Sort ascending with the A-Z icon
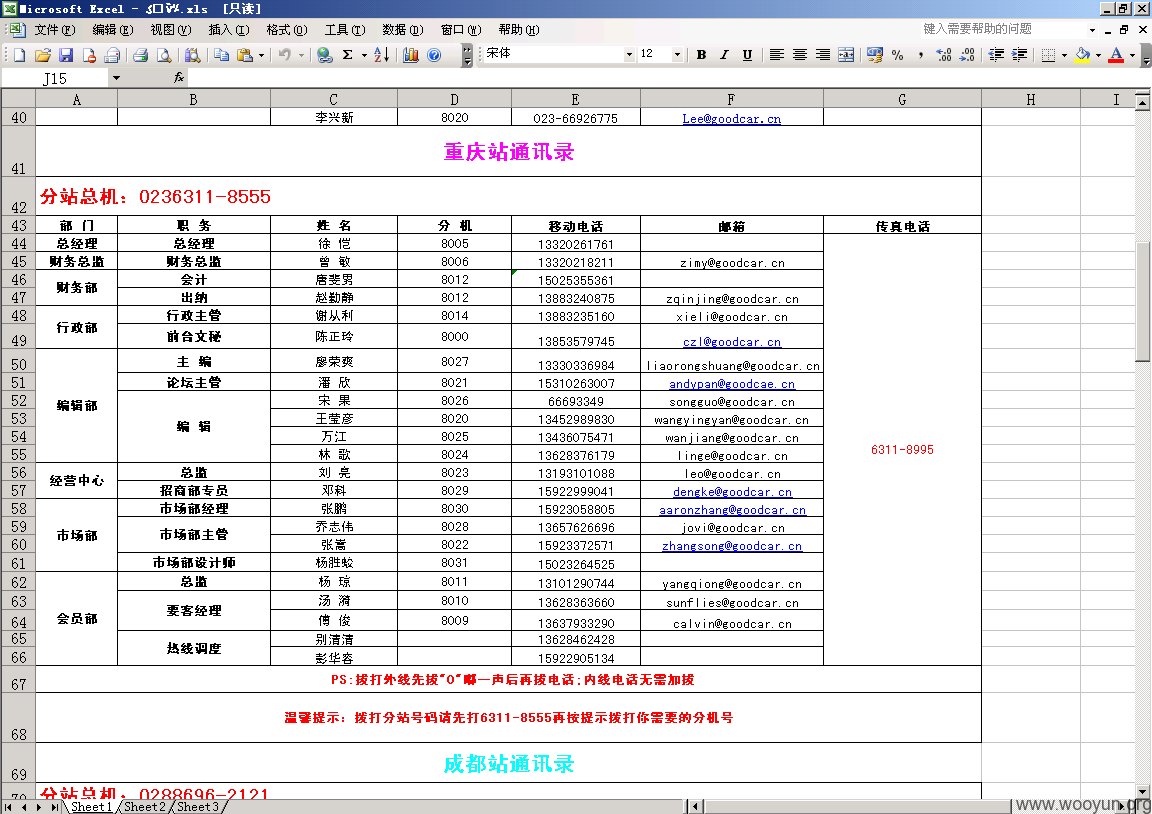Image resolution: width=1152 pixels, height=814 pixels. [381, 55]
